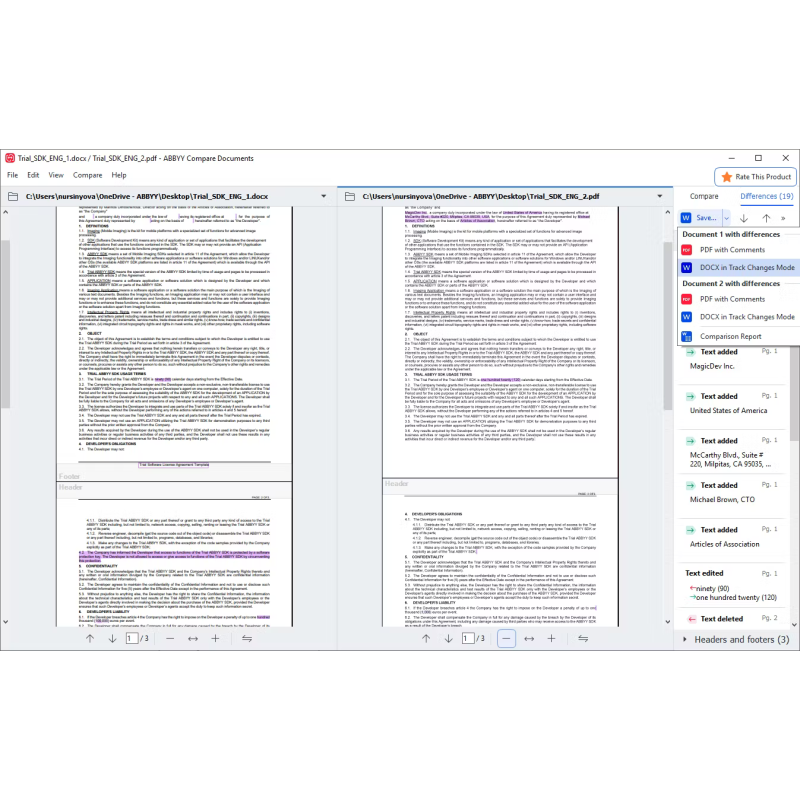Expand Headers and footers (3) section
Screen dimensions: 800x800
(x=740, y=639)
